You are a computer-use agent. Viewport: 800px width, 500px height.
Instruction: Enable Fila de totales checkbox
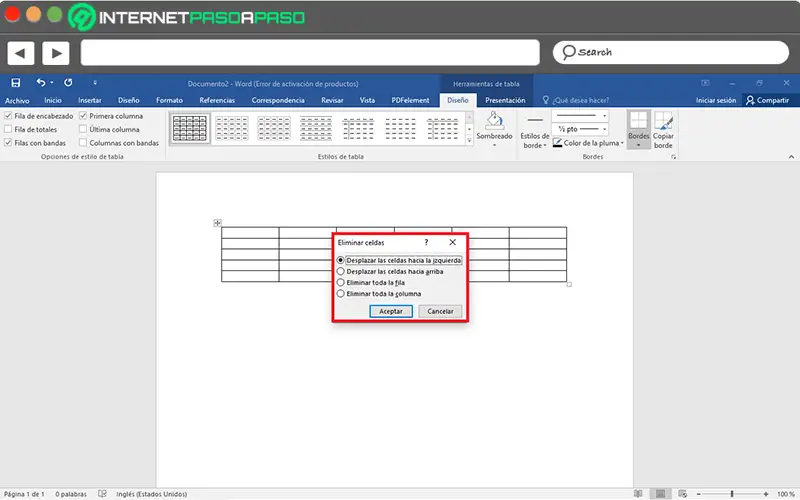click(8, 129)
